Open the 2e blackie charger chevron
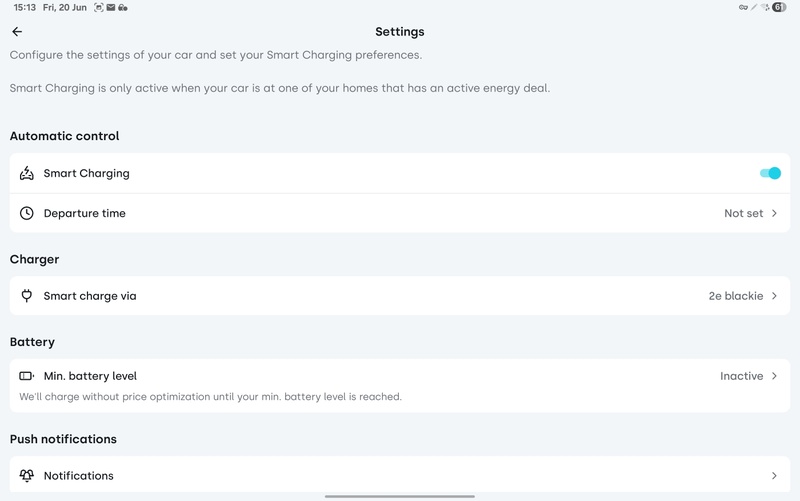 point(775,296)
